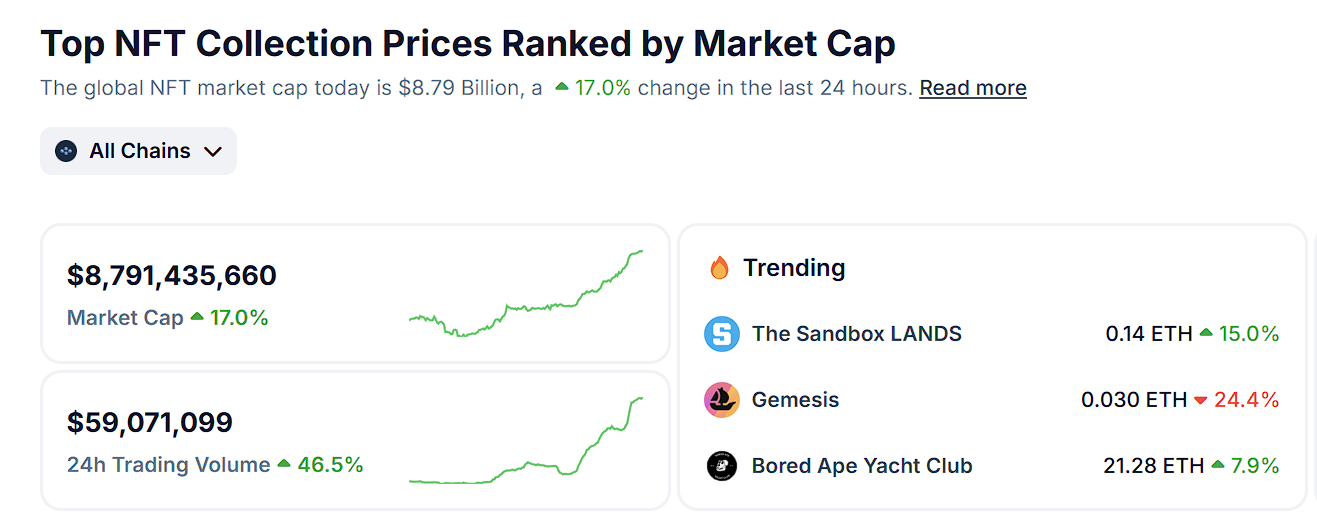
Task: Click green up arrow beside 24h Trading Volume
Action: (284, 464)
